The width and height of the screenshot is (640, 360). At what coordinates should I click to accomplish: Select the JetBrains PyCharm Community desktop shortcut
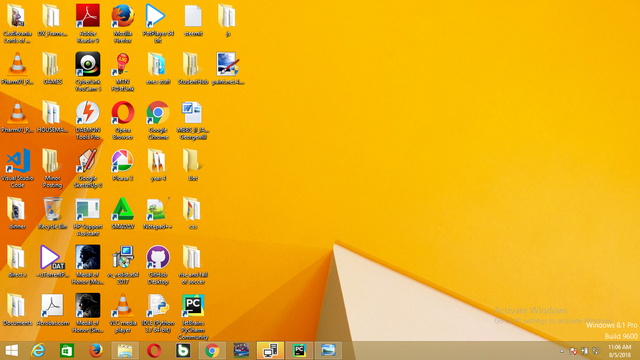[x=193, y=316]
